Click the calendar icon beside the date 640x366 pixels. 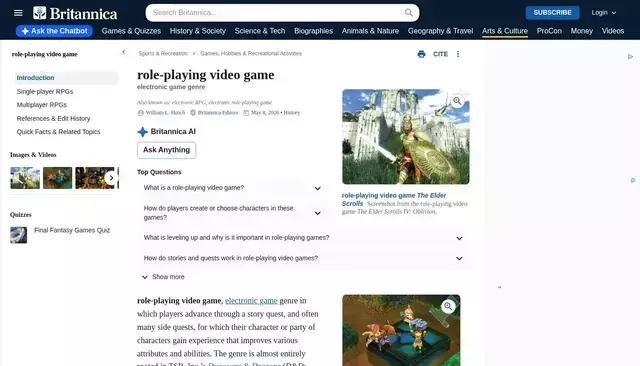click(x=246, y=113)
